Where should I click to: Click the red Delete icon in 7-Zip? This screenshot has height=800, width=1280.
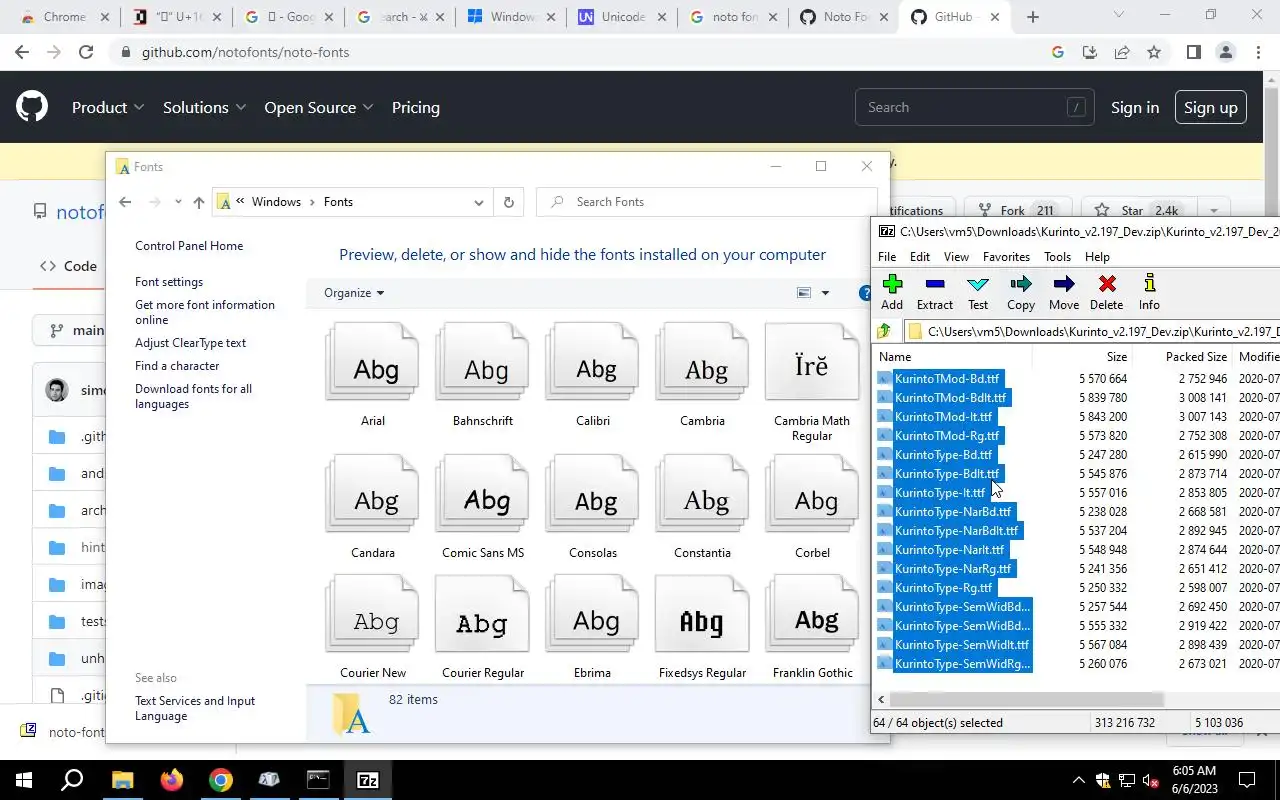(x=1106, y=292)
